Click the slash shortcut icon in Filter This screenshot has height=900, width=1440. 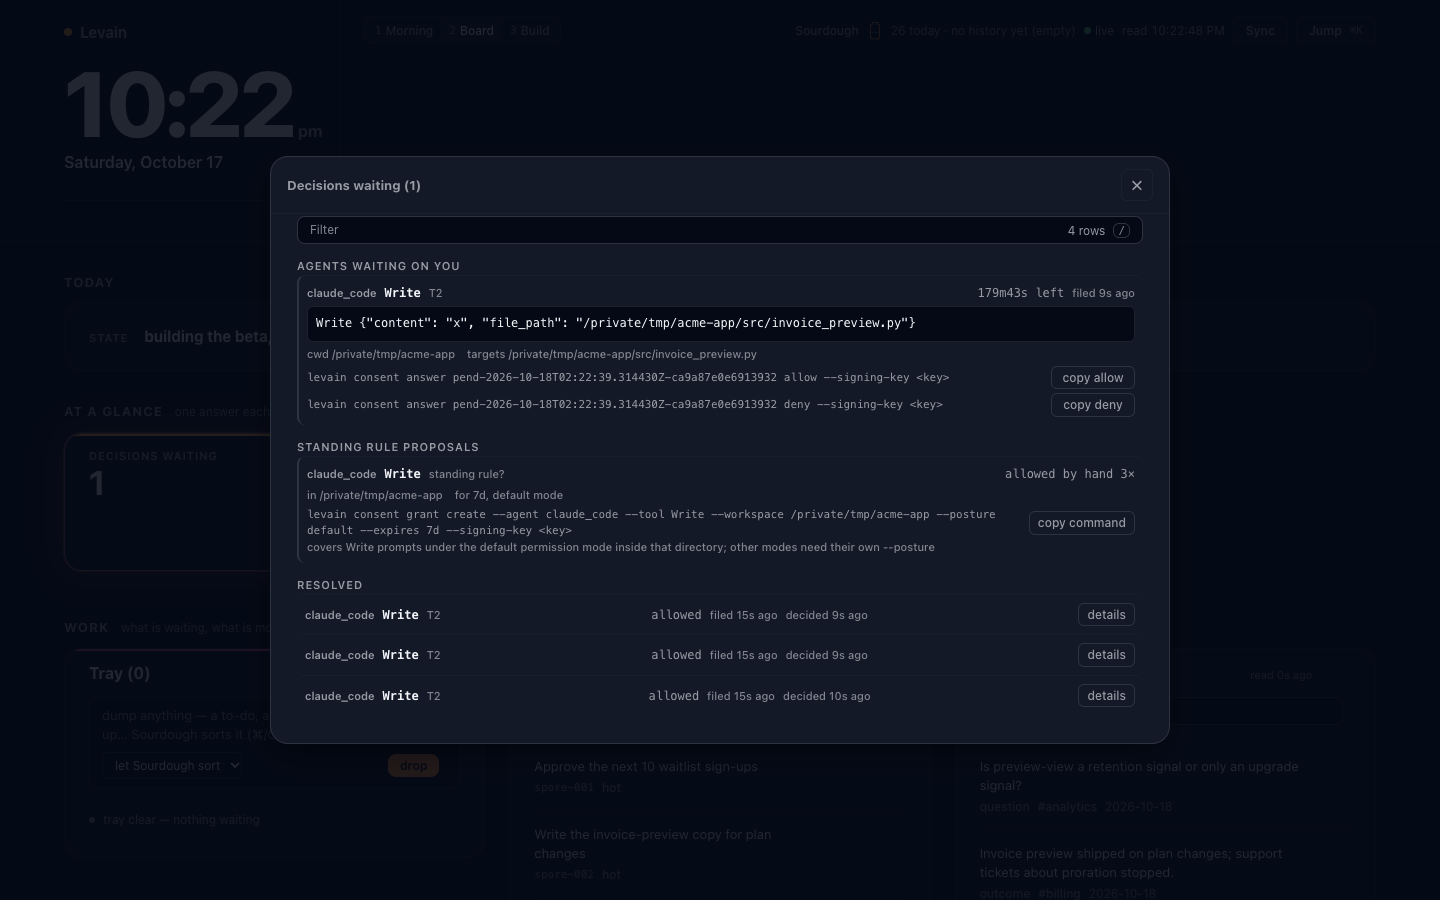point(1122,231)
